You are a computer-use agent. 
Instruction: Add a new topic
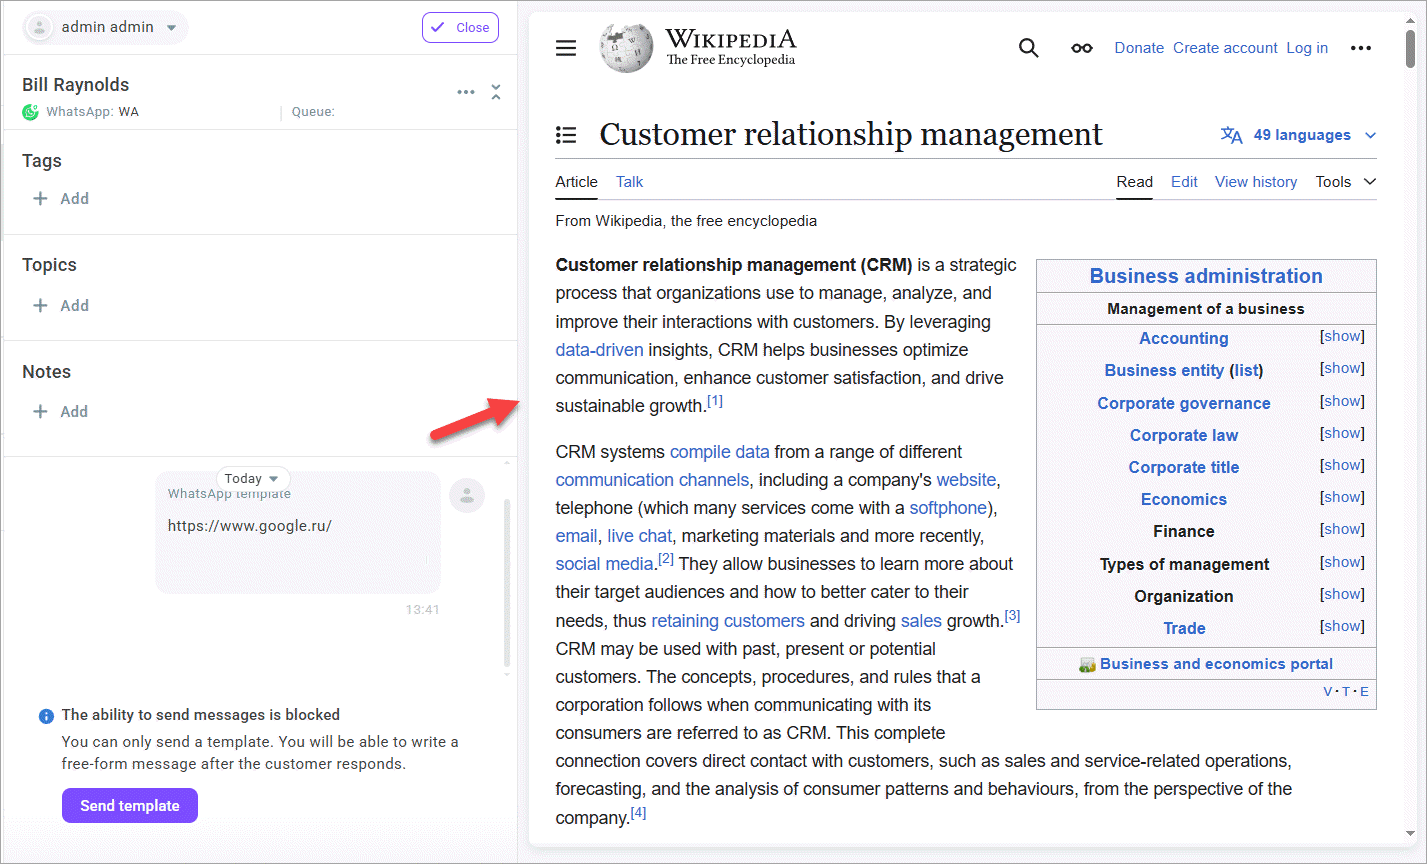61,306
